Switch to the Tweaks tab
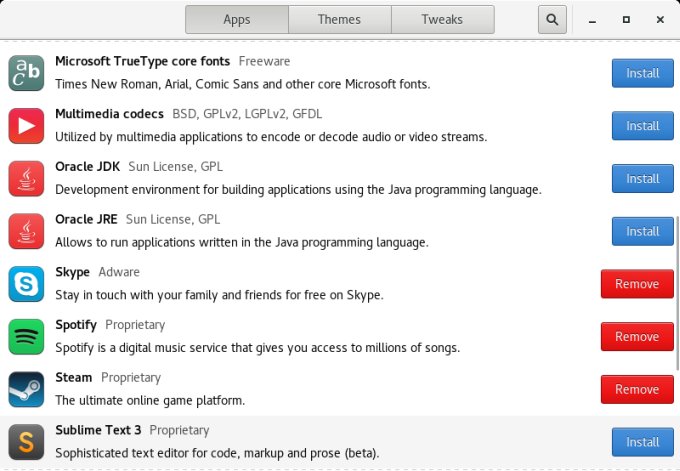 tap(442, 19)
